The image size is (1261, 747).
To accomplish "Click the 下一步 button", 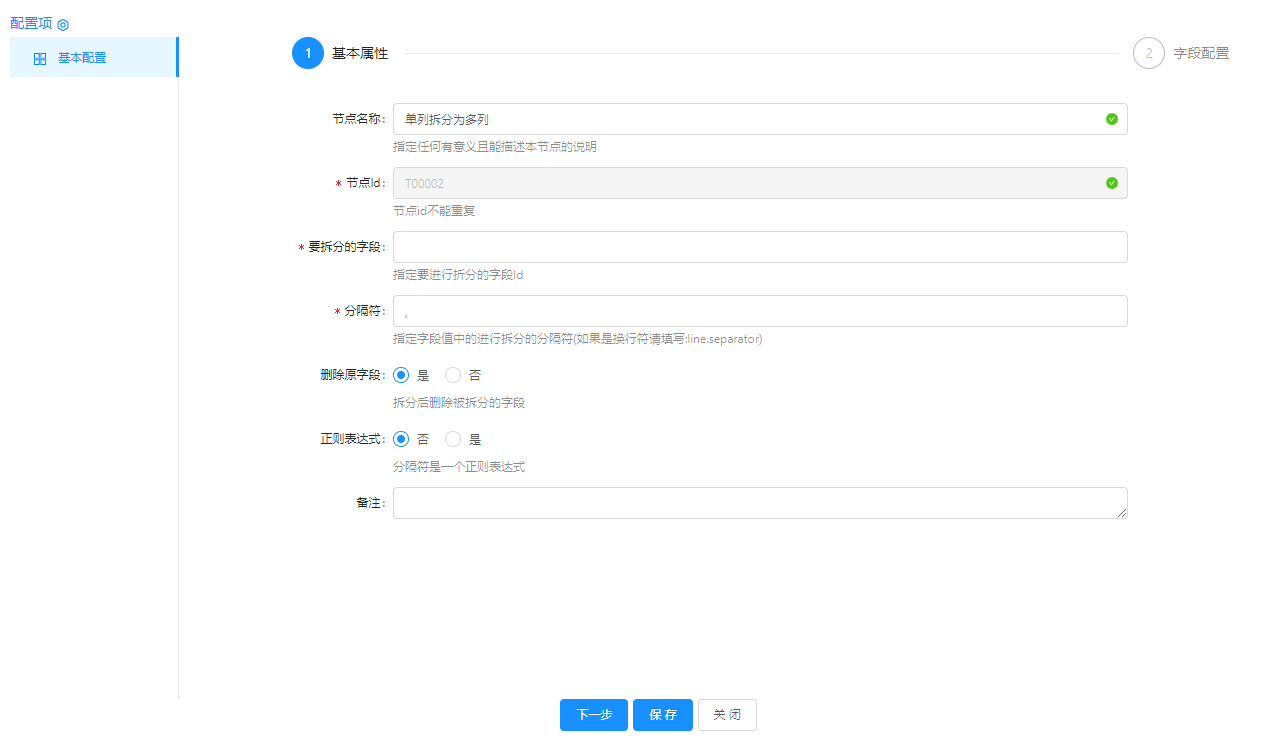I will click(x=594, y=715).
